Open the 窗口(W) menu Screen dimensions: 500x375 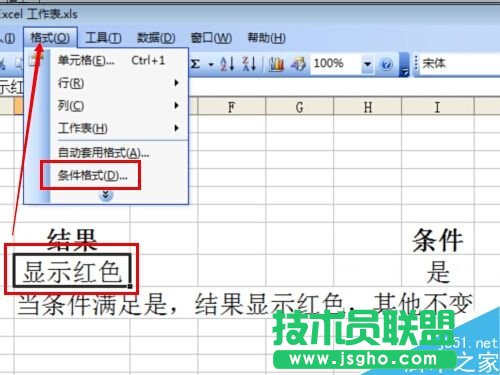click(x=211, y=38)
